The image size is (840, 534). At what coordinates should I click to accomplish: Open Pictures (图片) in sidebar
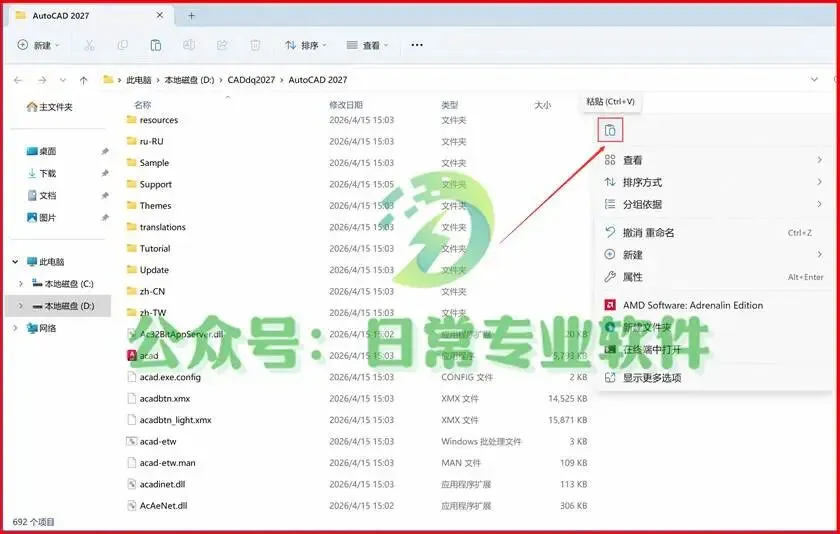(x=41, y=217)
